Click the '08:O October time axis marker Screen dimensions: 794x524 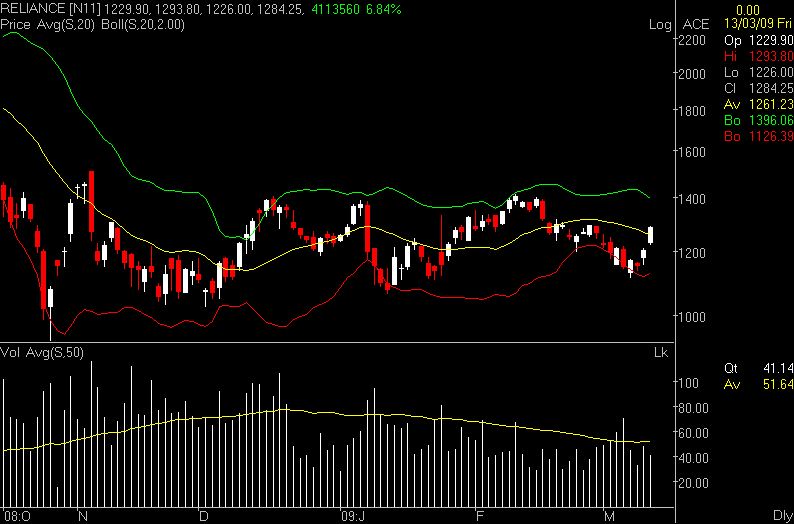pyautogui.click(x=17, y=516)
